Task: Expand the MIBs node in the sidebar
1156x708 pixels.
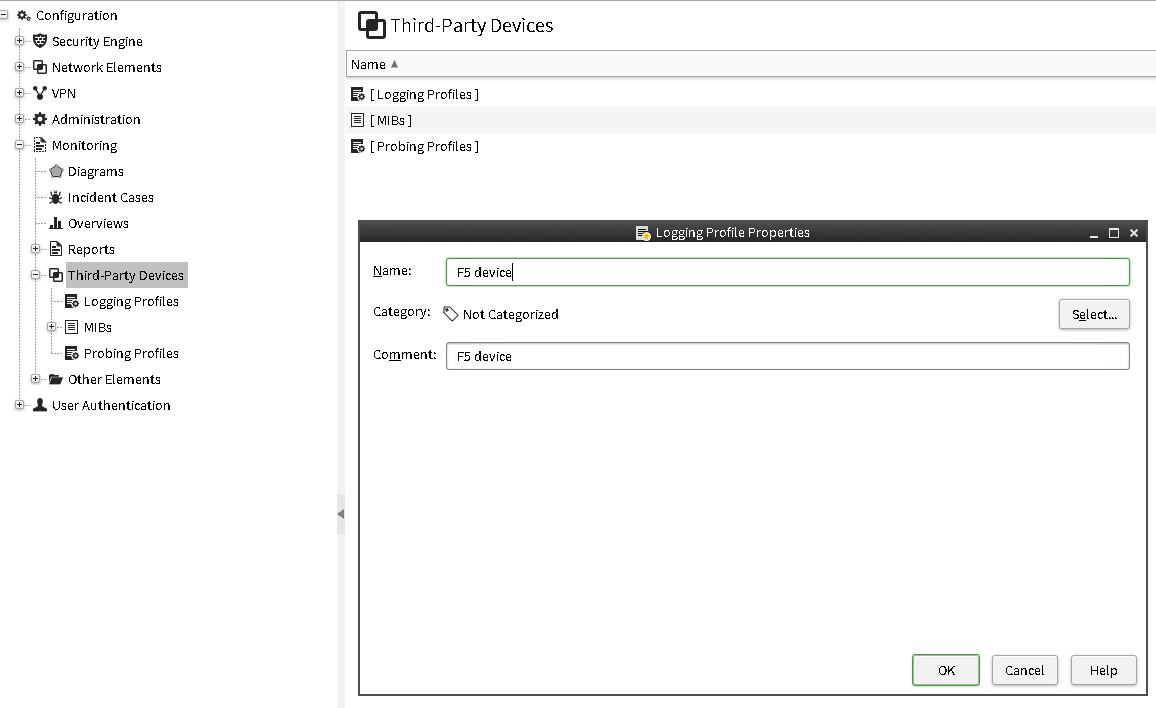Action: click(51, 327)
